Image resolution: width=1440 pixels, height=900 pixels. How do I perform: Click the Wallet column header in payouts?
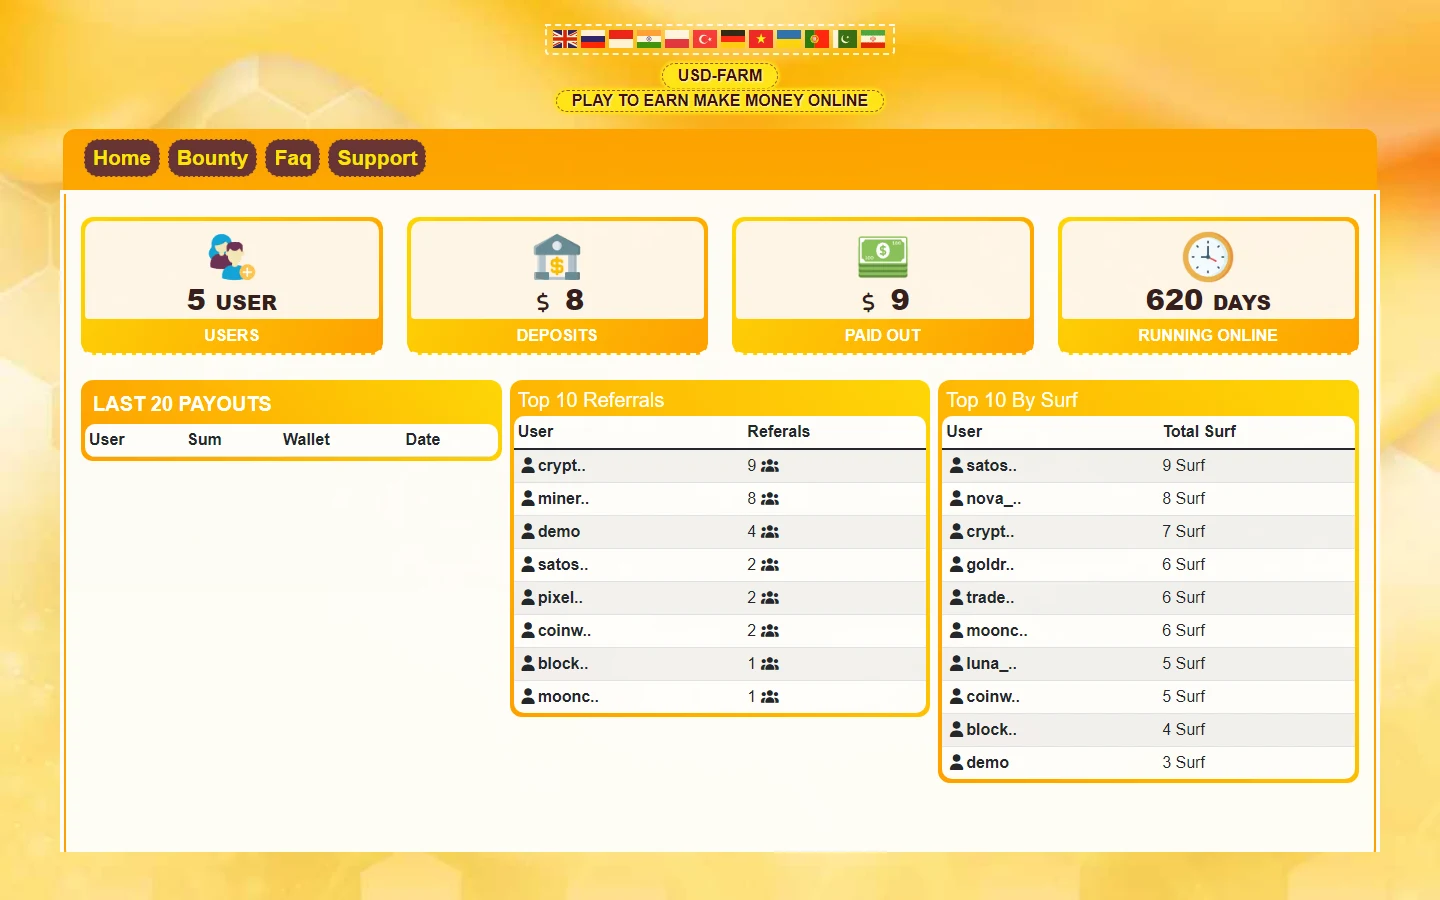(x=306, y=439)
